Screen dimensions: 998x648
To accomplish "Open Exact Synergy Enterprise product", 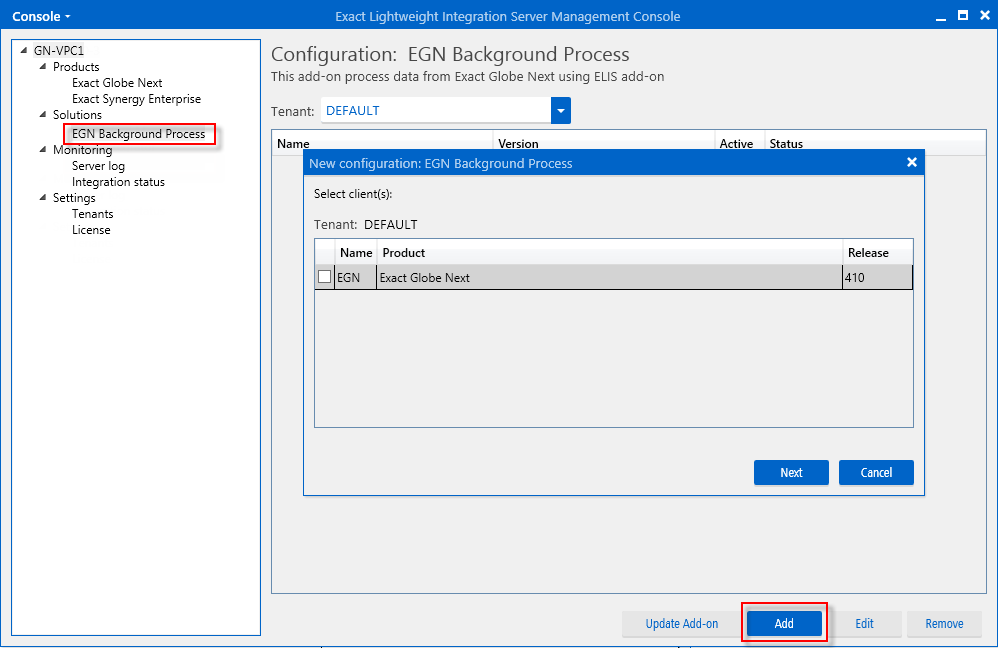I will (136, 99).
